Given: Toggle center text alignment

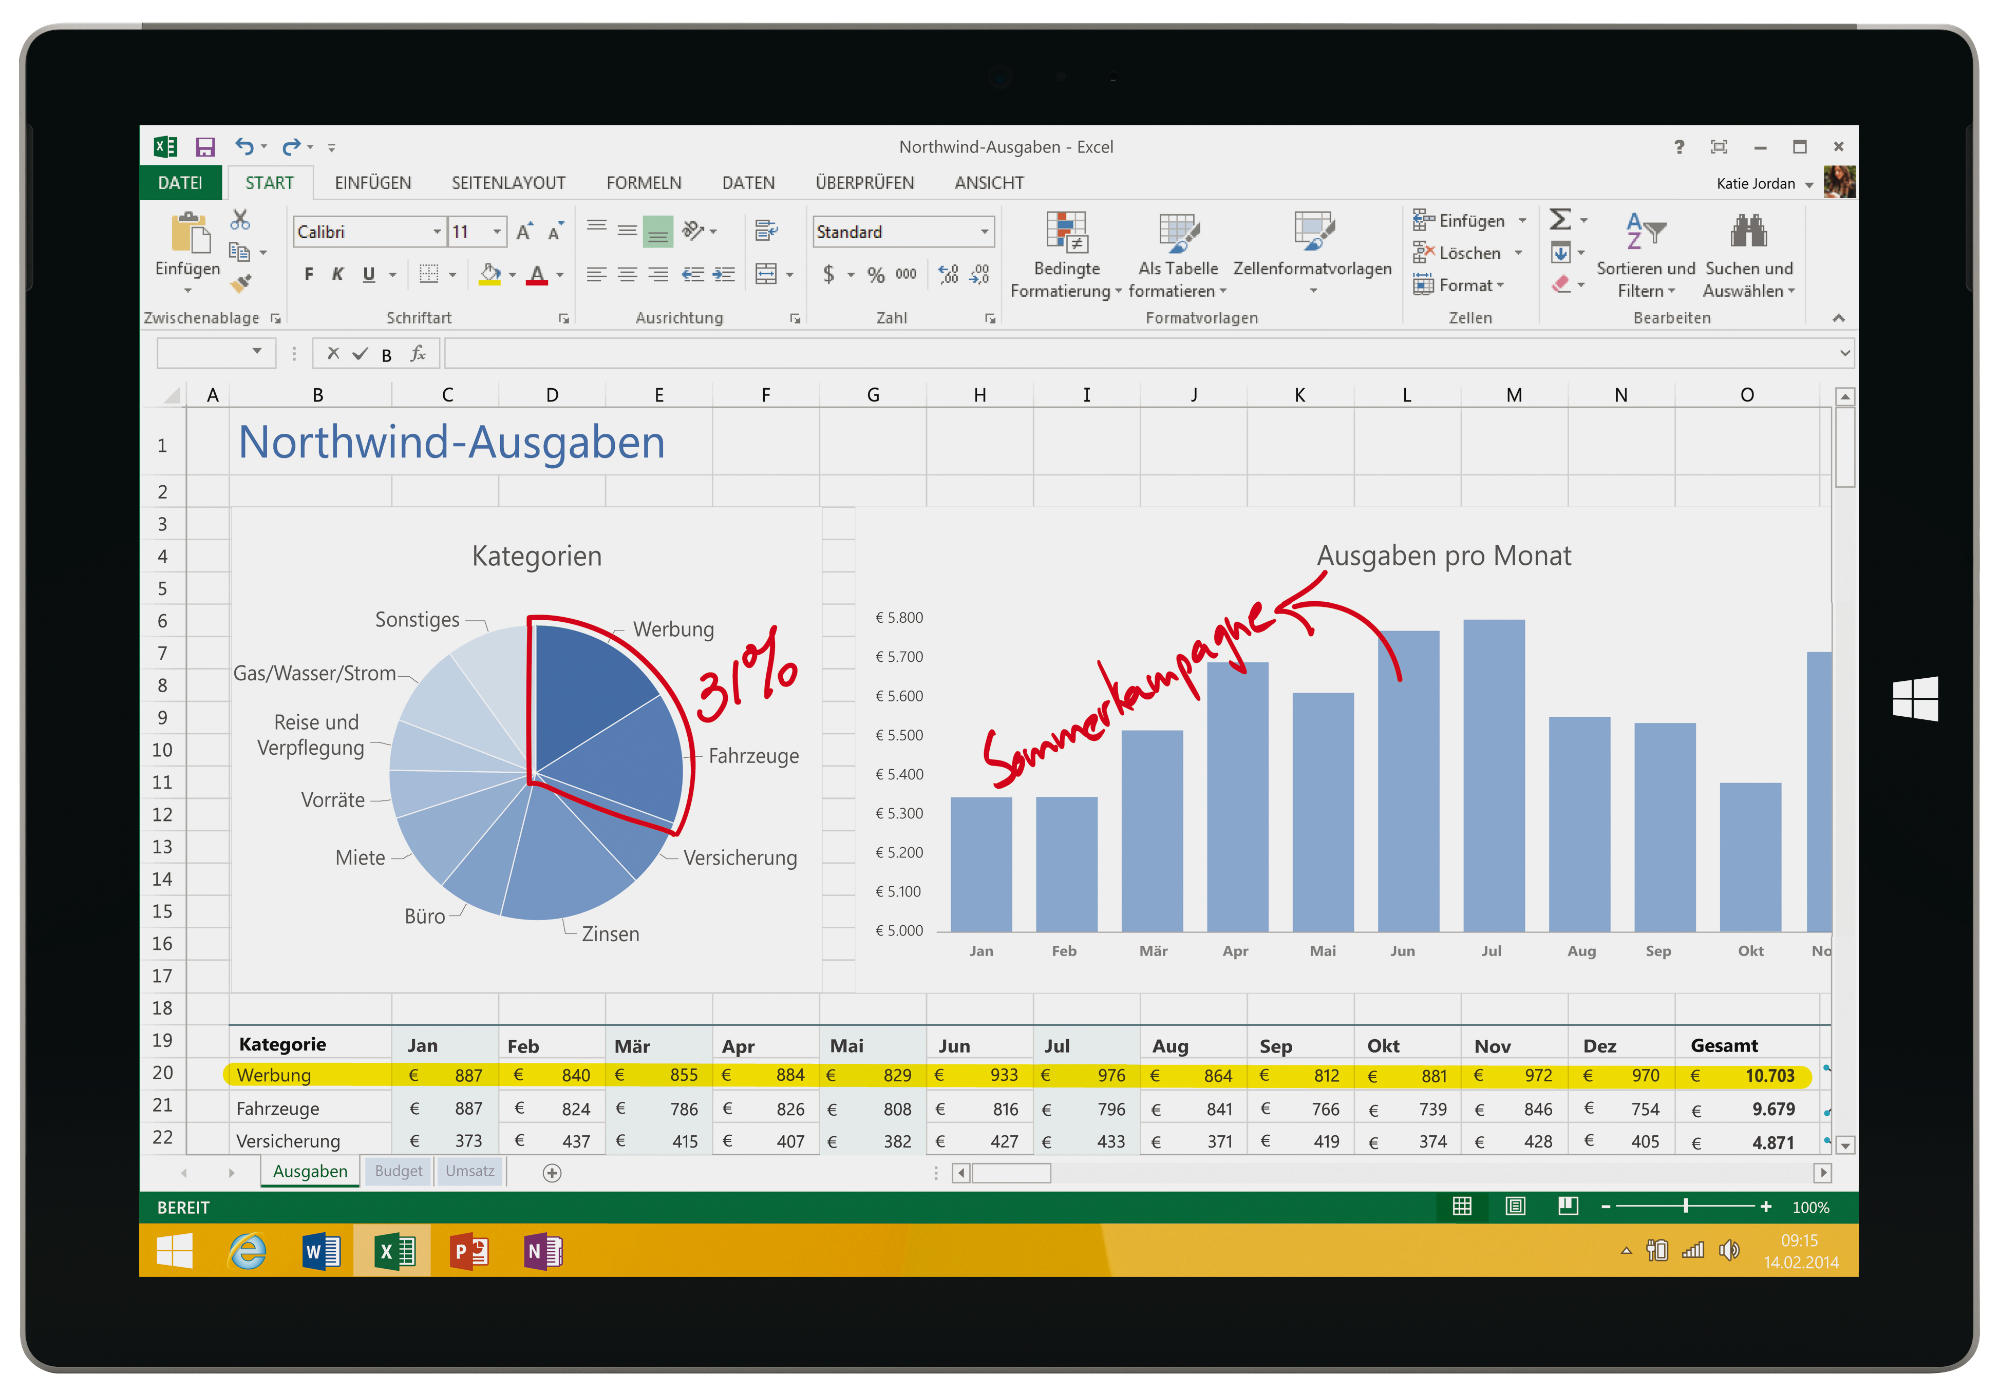Looking at the screenshot, I should coord(627,274).
